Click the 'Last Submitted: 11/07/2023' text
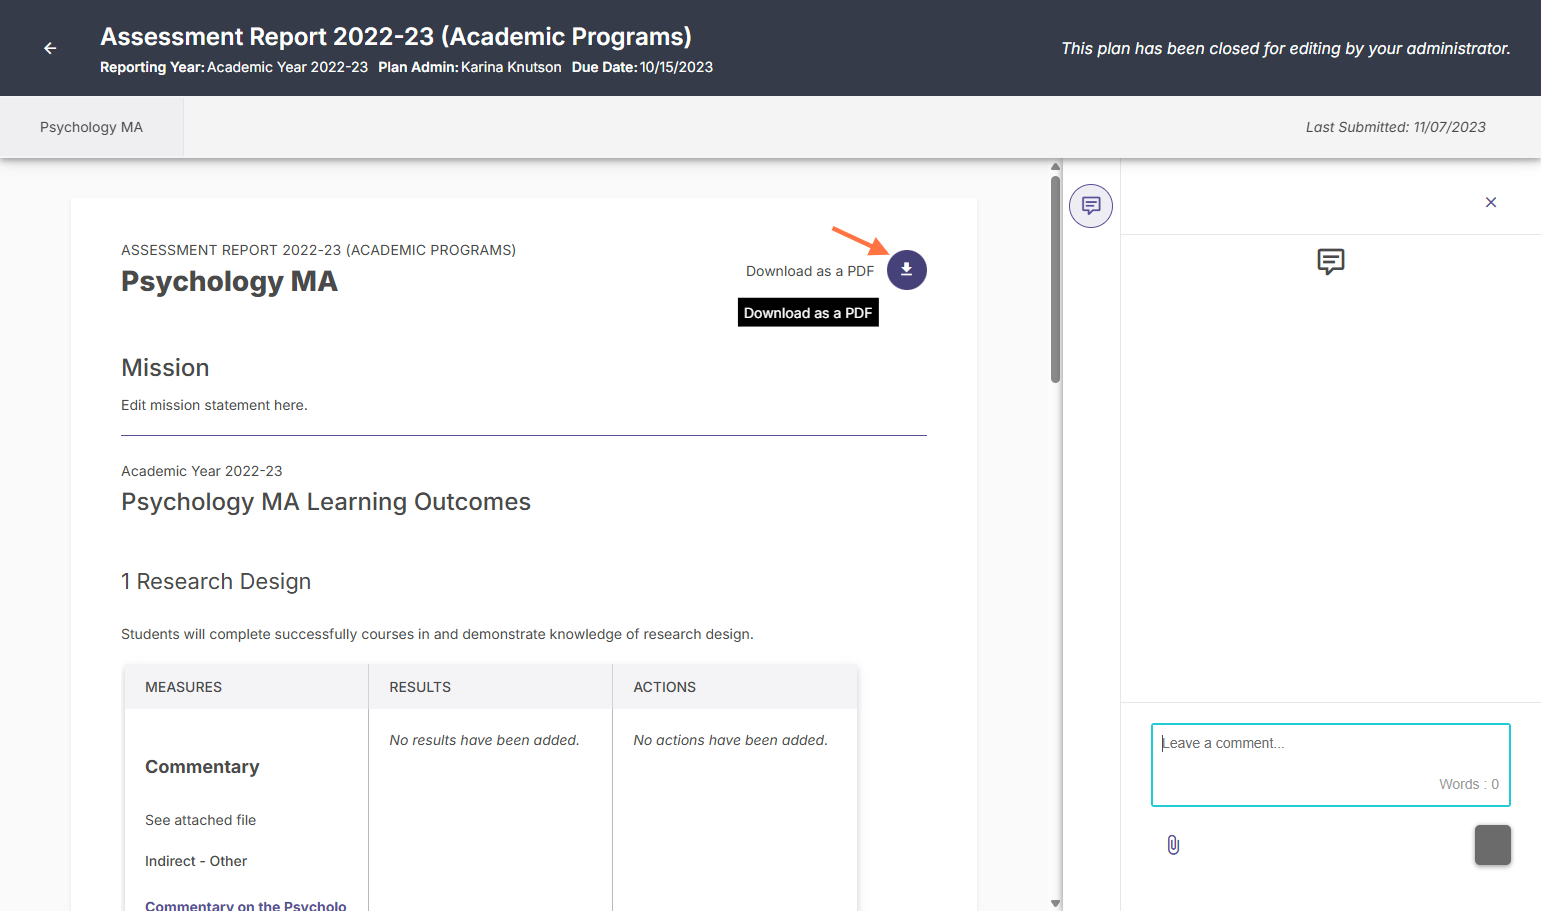 pos(1396,127)
